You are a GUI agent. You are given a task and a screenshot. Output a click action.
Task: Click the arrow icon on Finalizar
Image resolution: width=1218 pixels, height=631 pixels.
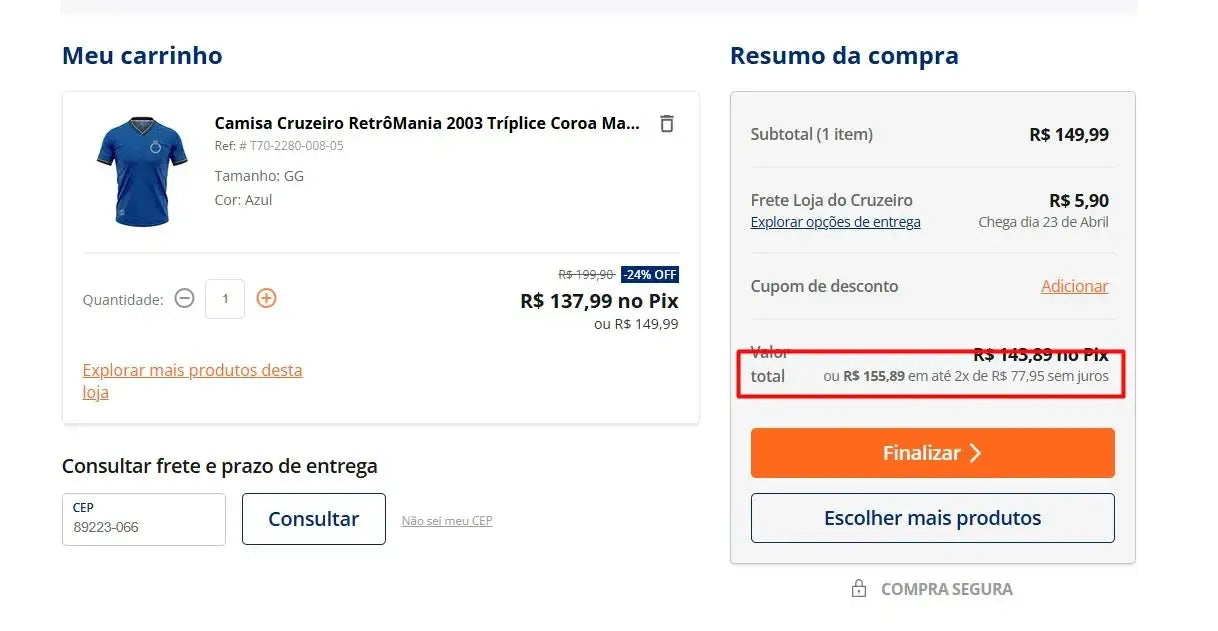coord(975,453)
